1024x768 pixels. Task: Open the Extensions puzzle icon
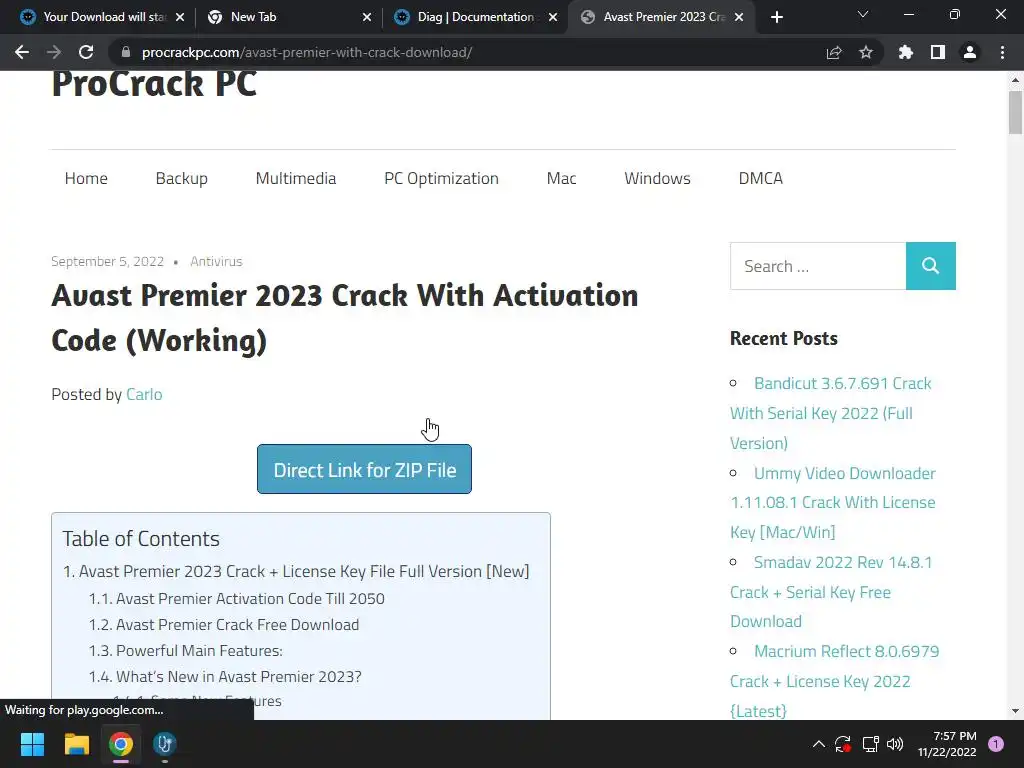906,52
